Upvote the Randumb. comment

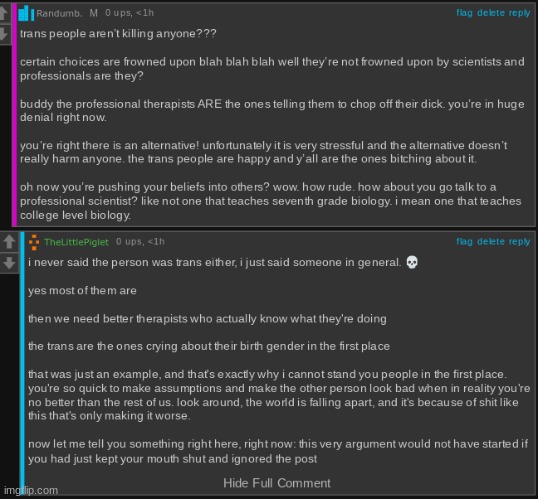point(3,13)
